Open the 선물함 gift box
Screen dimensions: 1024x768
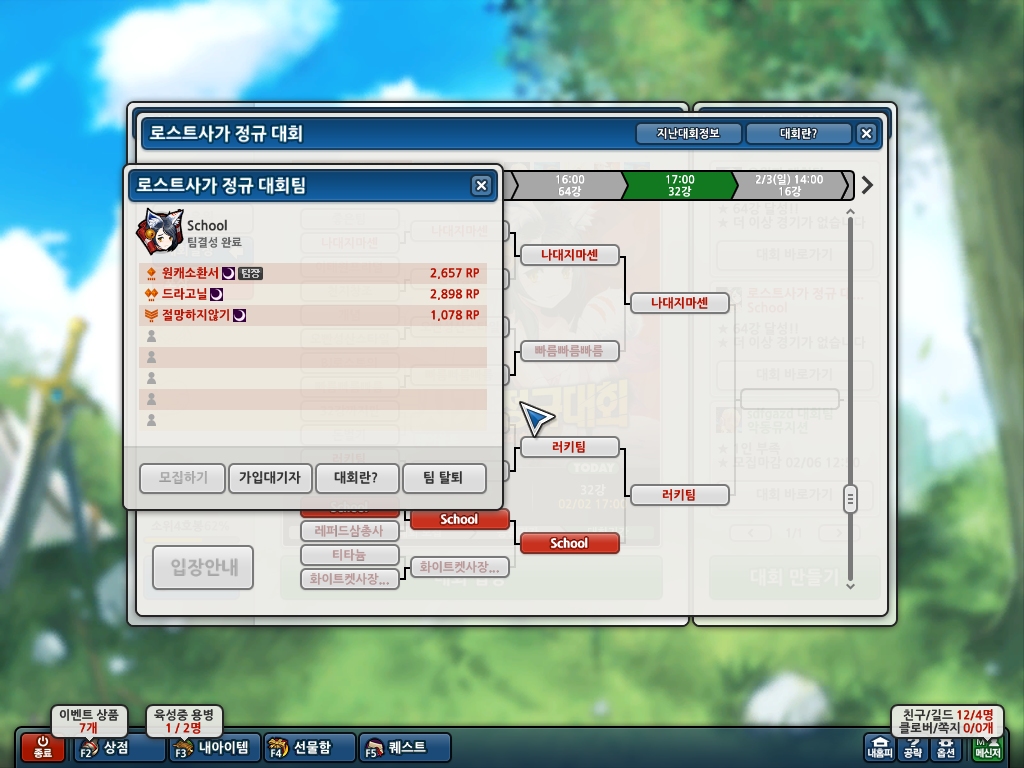pos(310,748)
